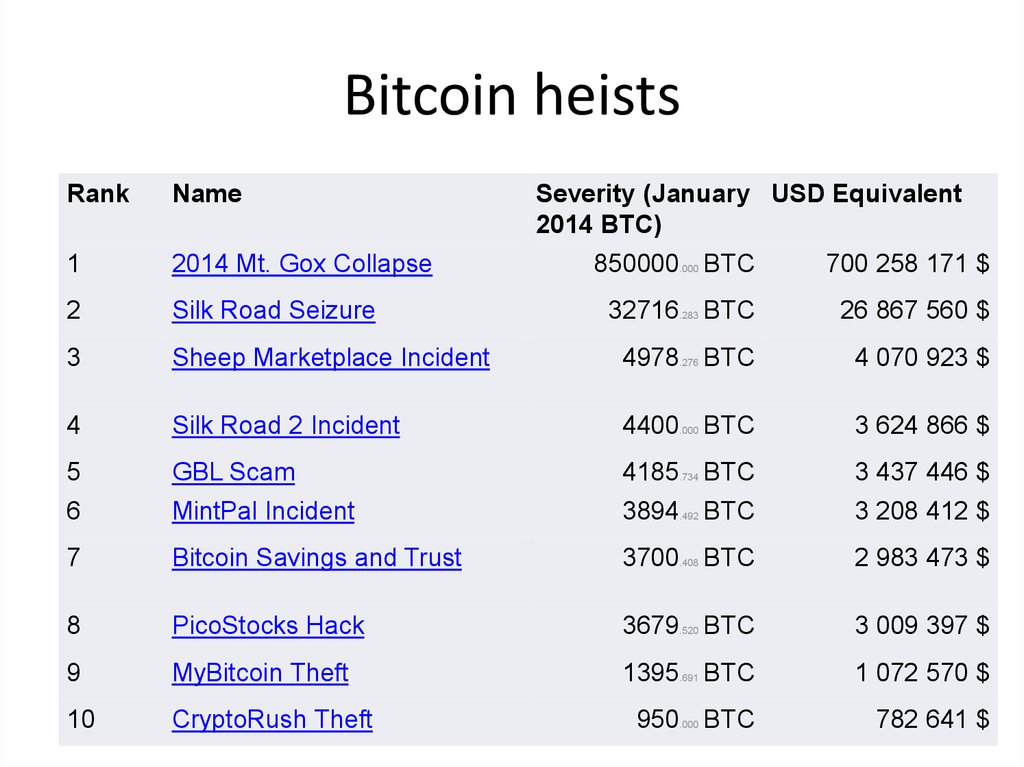
Task: Follow the Silk Road 2 Incident link
Action: tap(285, 425)
